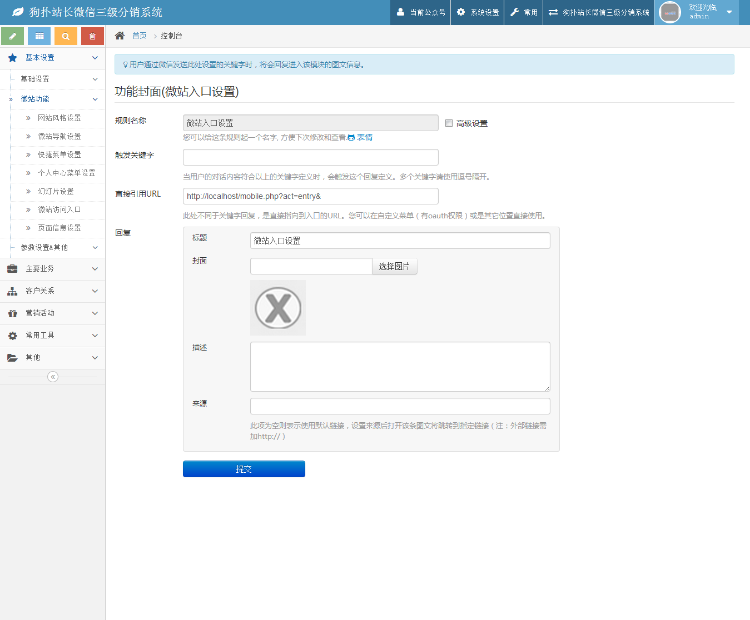Expand the 其他 menu chevron
This screenshot has height=620, width=750.
[x=95, y=358]
